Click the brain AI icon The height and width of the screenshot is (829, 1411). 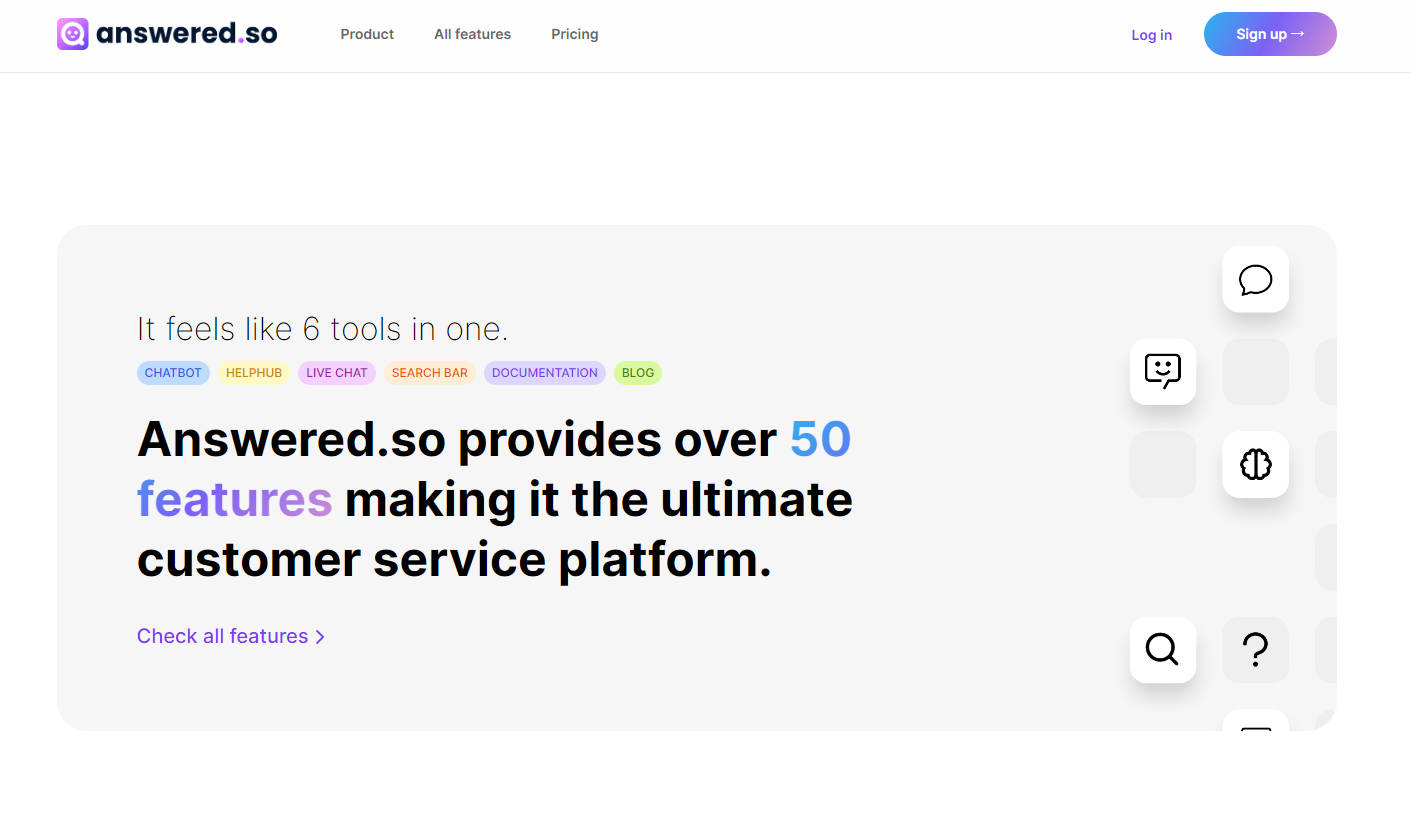(1255, 464)
